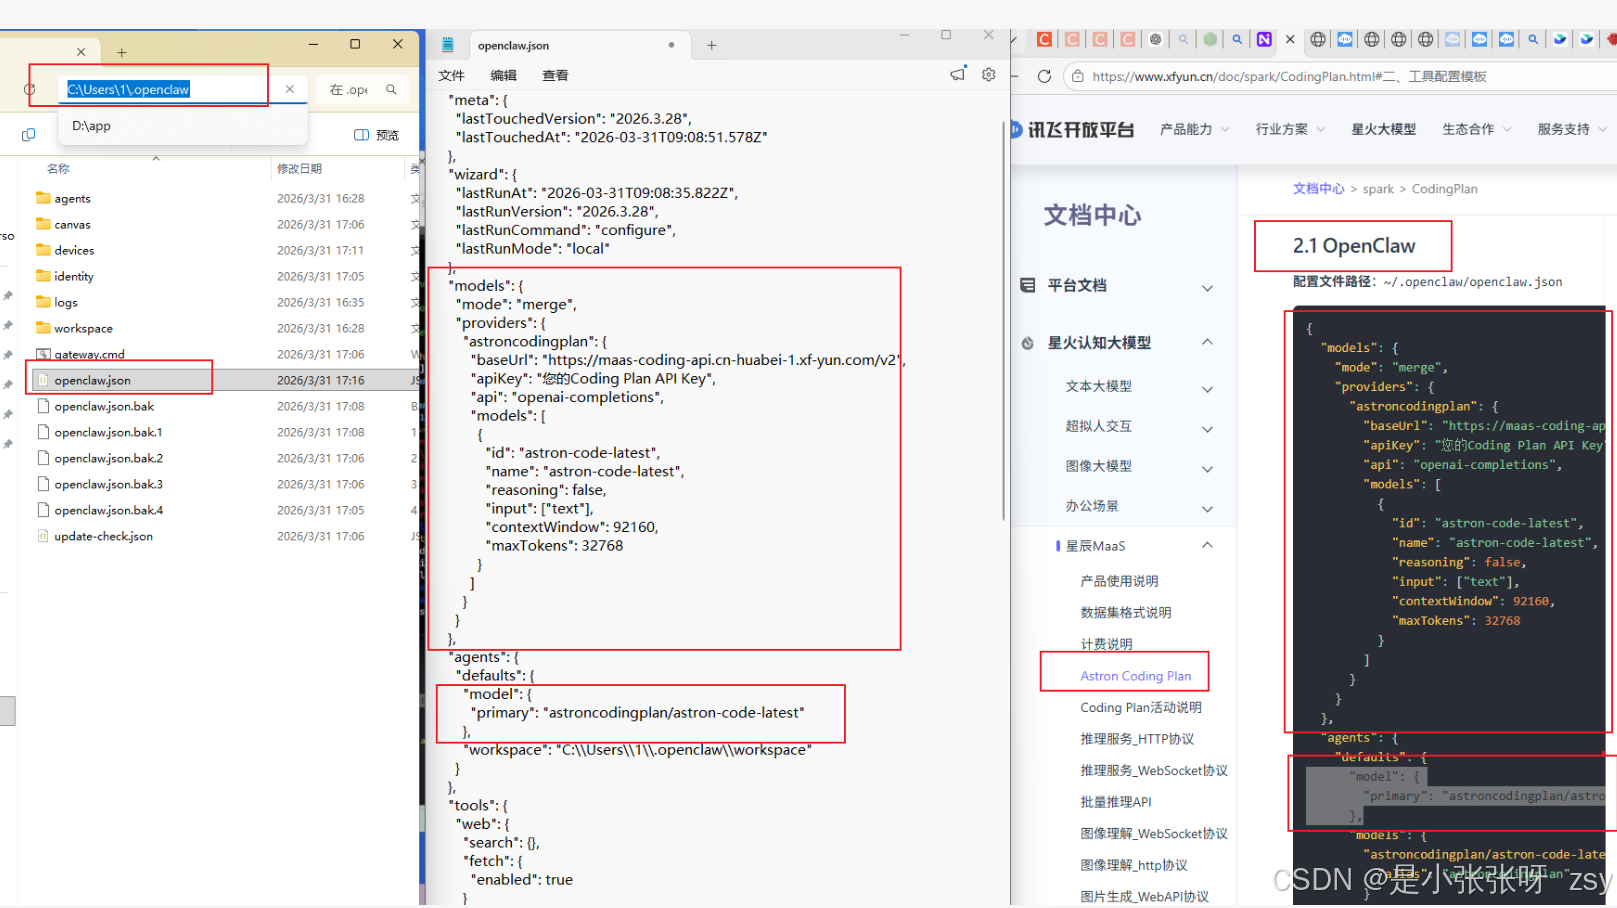Reload the xfyun browser page
1617x908 pixels.
click(x=1044, y=76)
